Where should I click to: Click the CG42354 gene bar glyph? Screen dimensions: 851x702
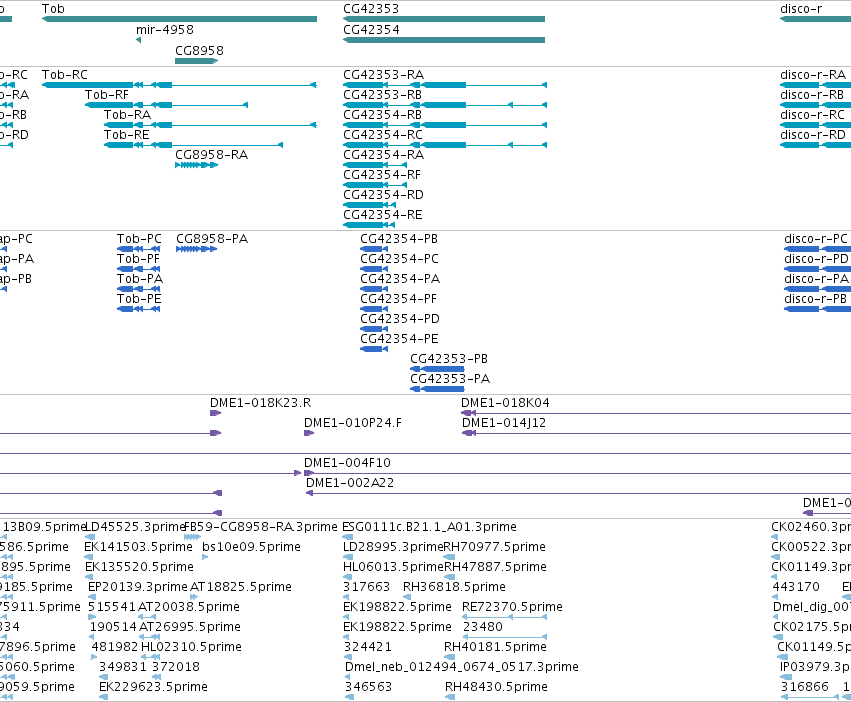pos(444,40)
